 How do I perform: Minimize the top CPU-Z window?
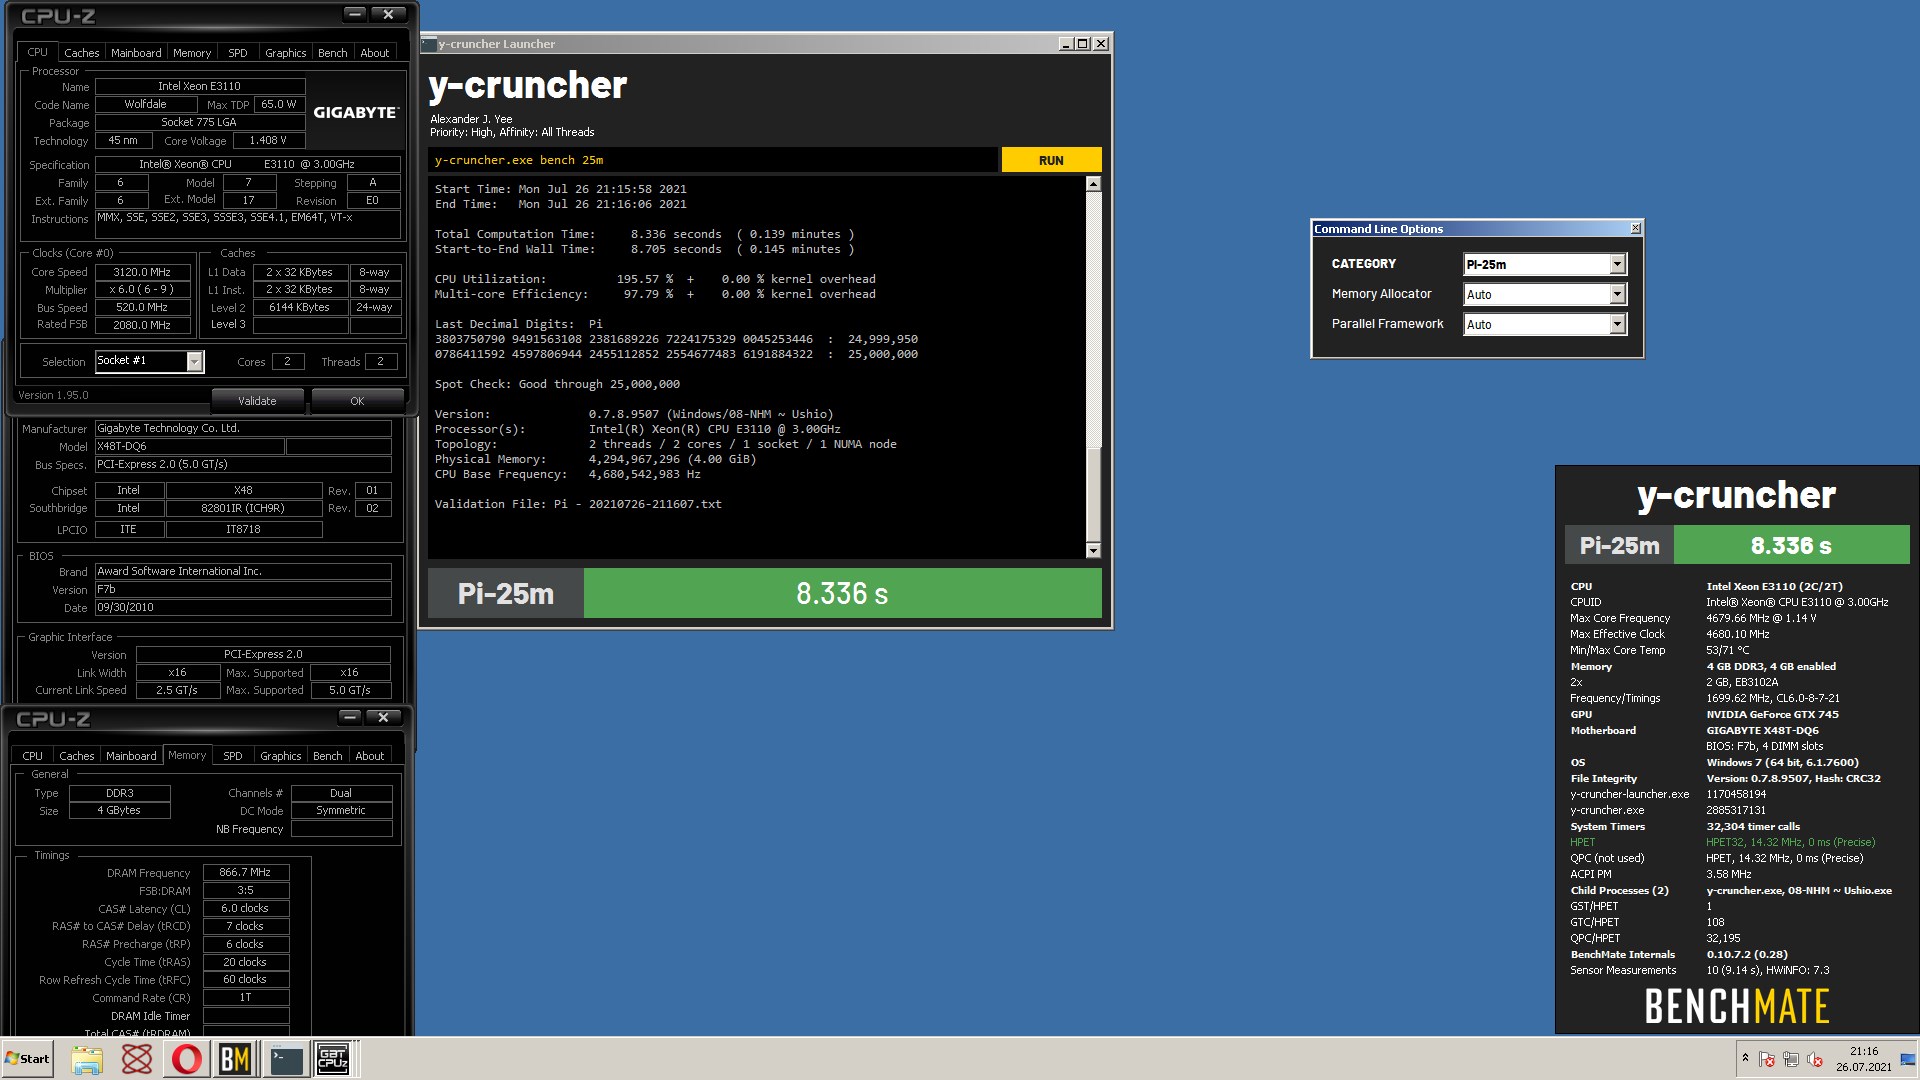[354, 14]
